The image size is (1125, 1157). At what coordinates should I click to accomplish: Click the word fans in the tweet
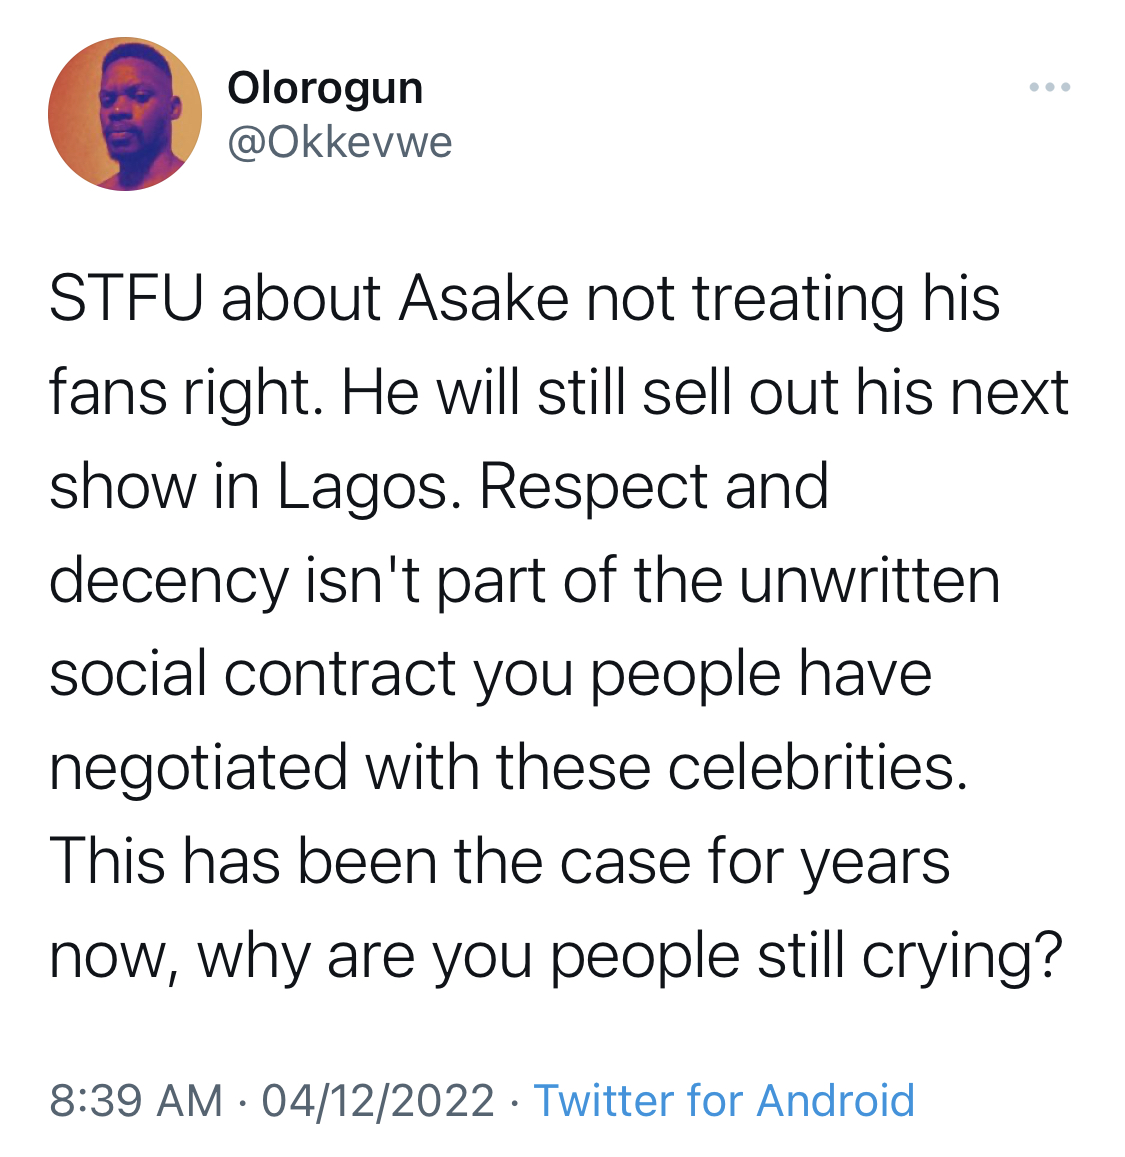(x=108, y=393)
